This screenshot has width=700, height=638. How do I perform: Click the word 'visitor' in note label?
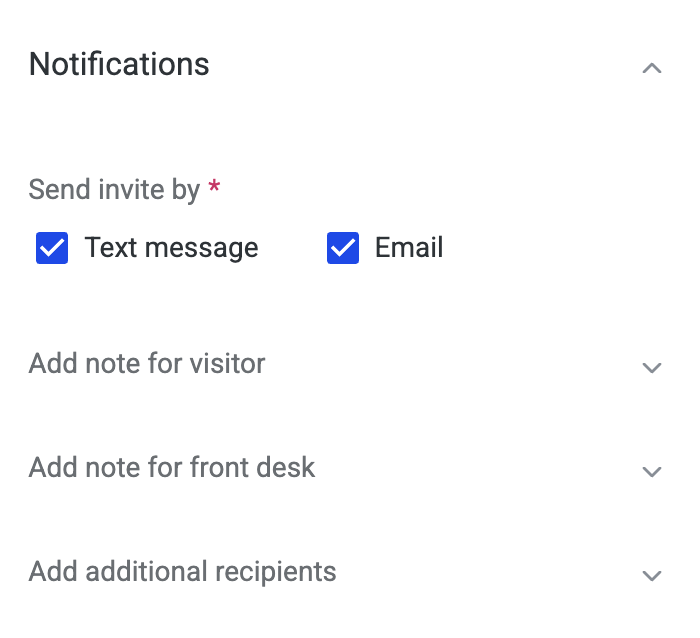226,364
